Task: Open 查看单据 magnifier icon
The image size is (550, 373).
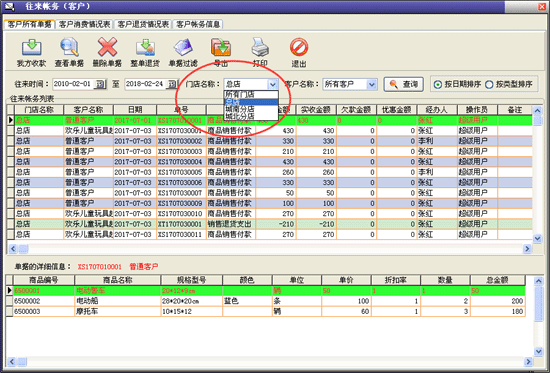Action: click(x=69, y=47)
